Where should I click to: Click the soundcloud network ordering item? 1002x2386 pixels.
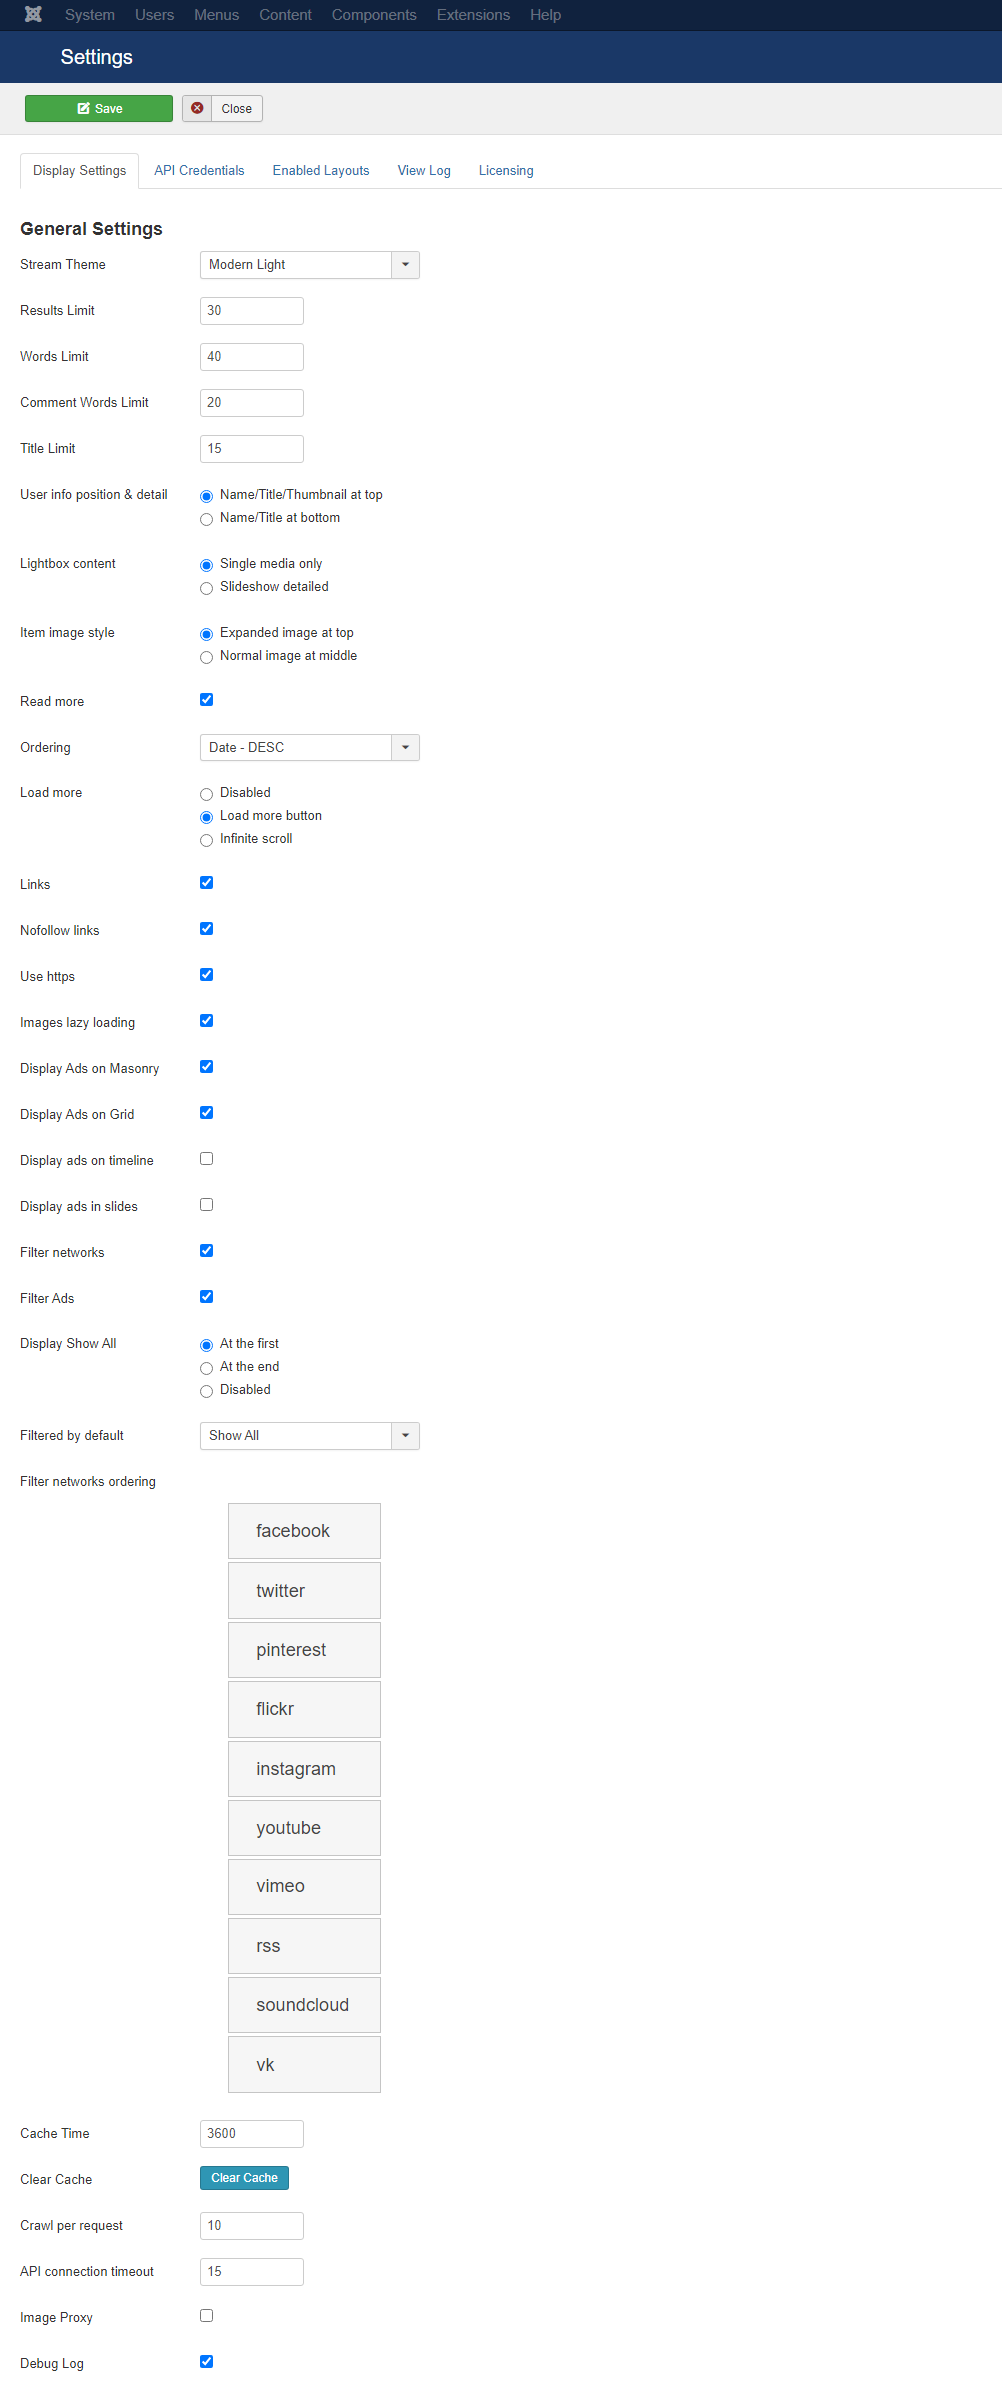point(304,2005)
